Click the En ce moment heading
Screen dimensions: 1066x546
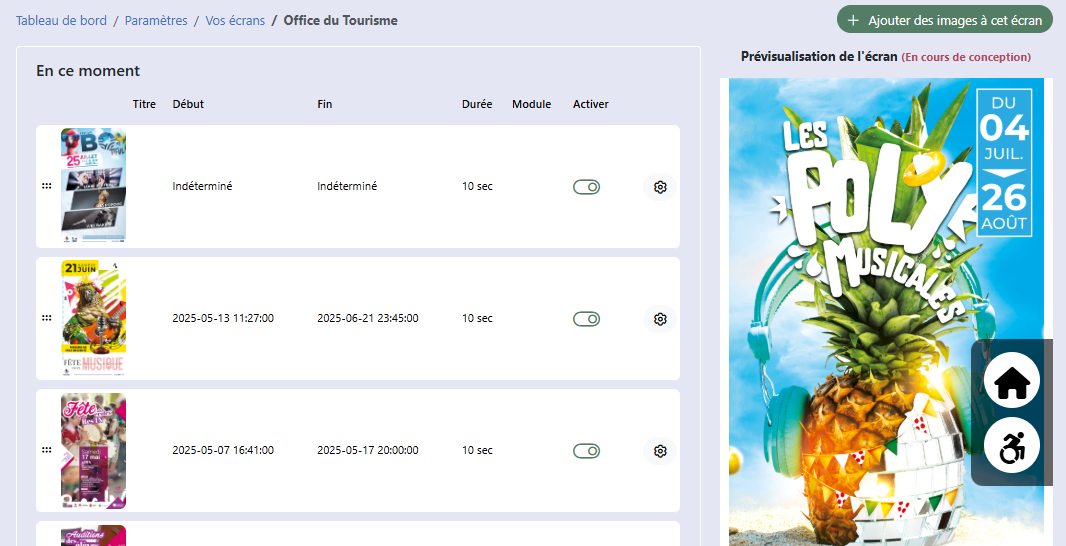click(88, 71)
